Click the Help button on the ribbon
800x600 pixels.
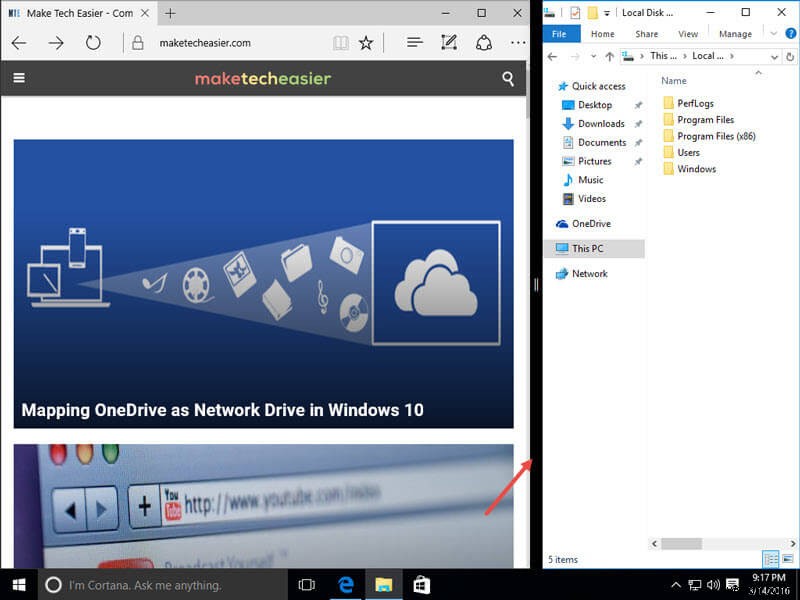[x=790, y=33]
